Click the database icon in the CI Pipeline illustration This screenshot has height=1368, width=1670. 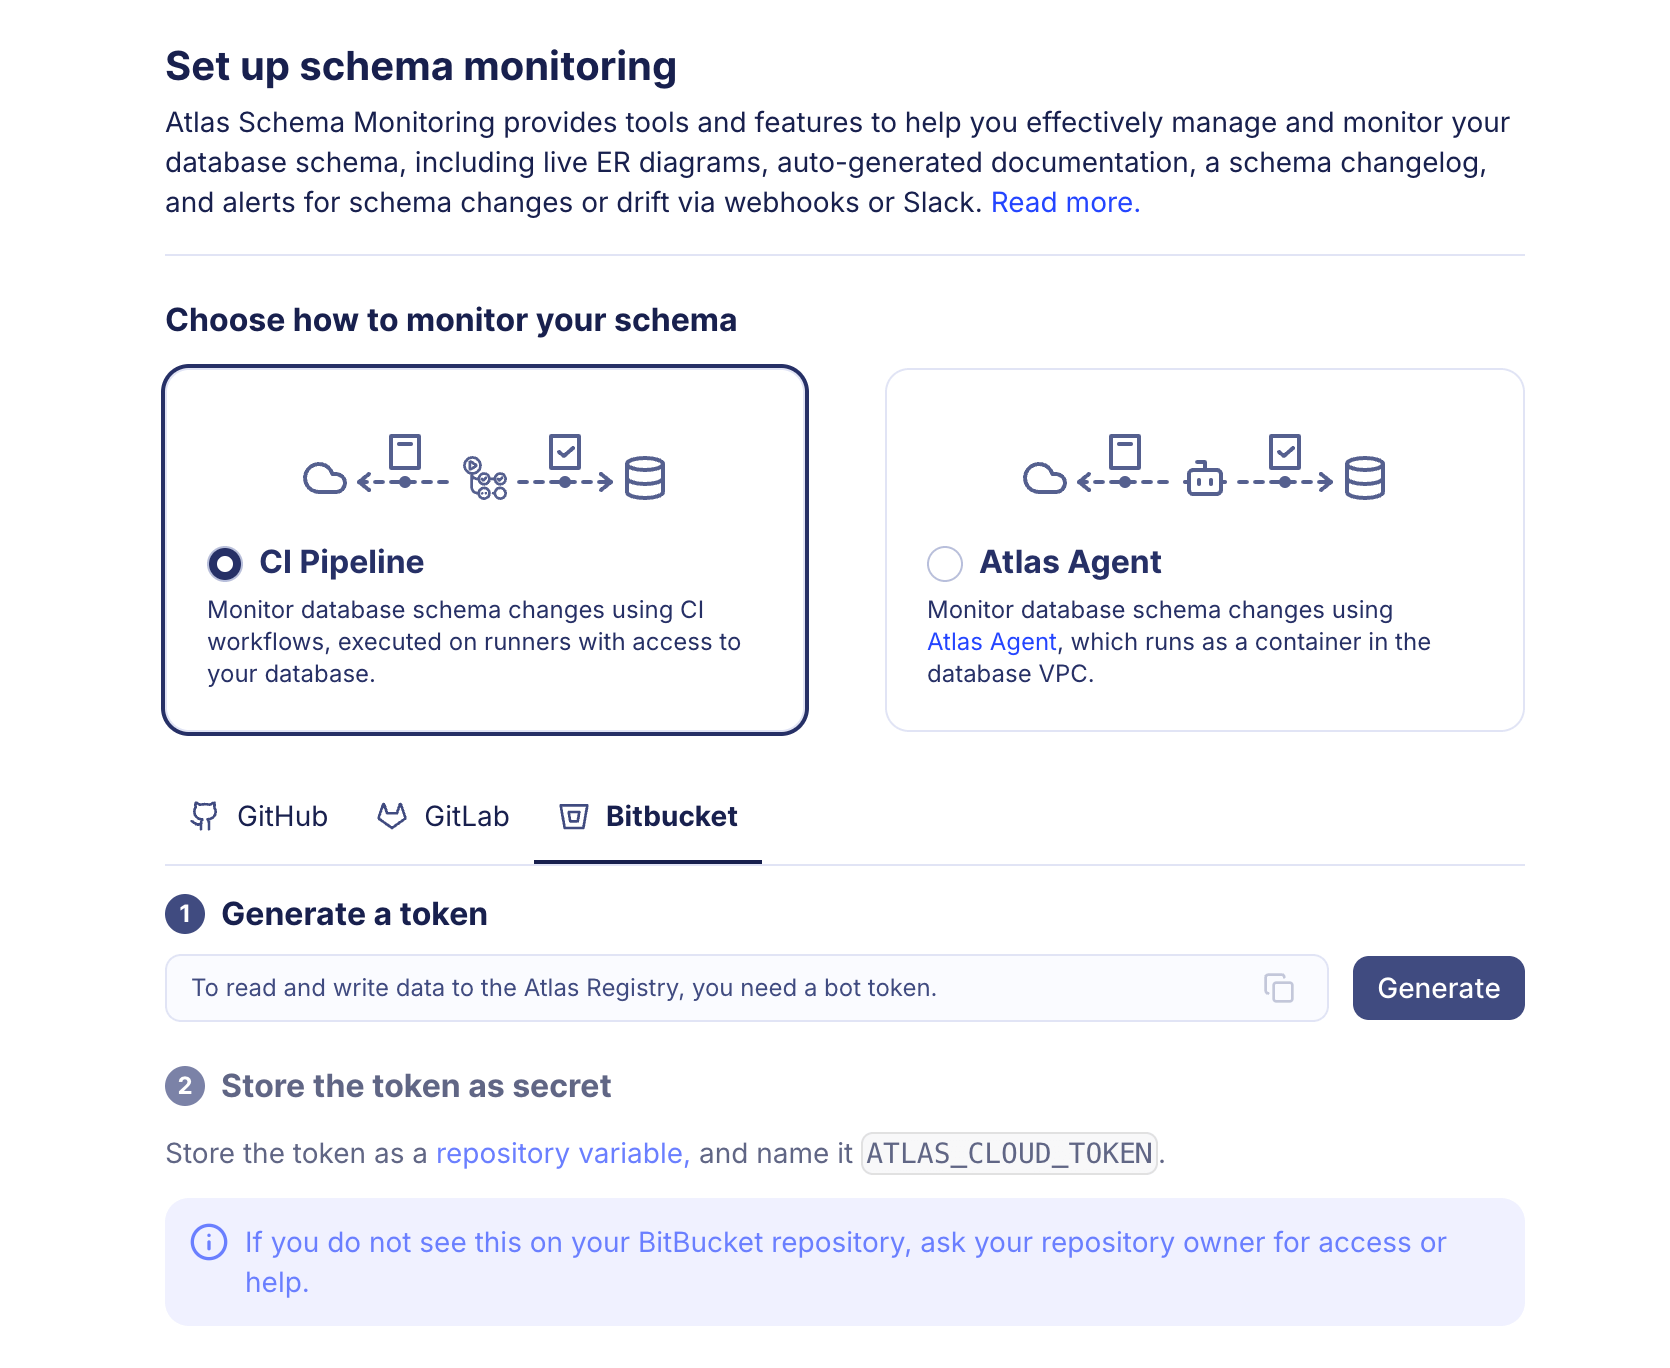645,478
